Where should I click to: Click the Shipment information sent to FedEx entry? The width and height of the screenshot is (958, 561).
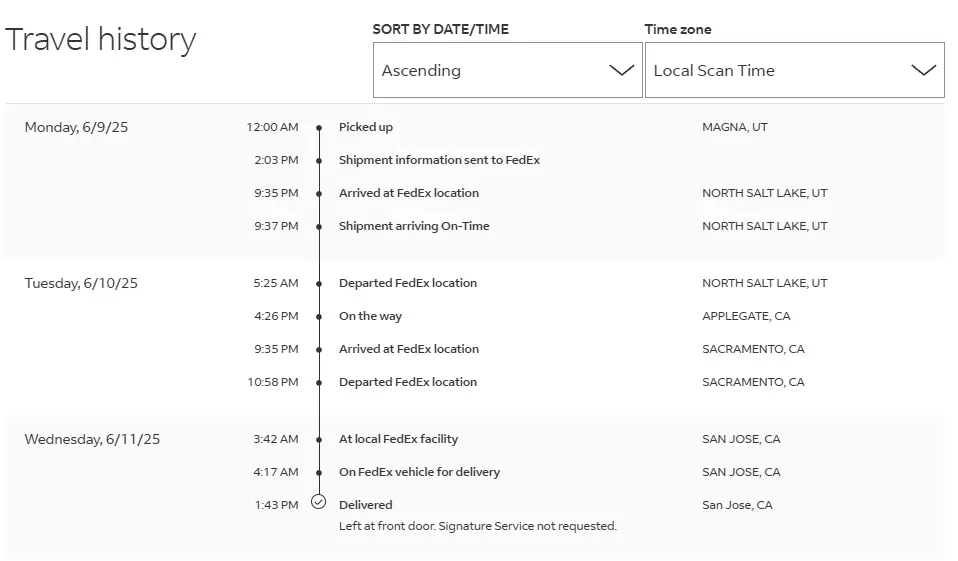click(439, 160)
